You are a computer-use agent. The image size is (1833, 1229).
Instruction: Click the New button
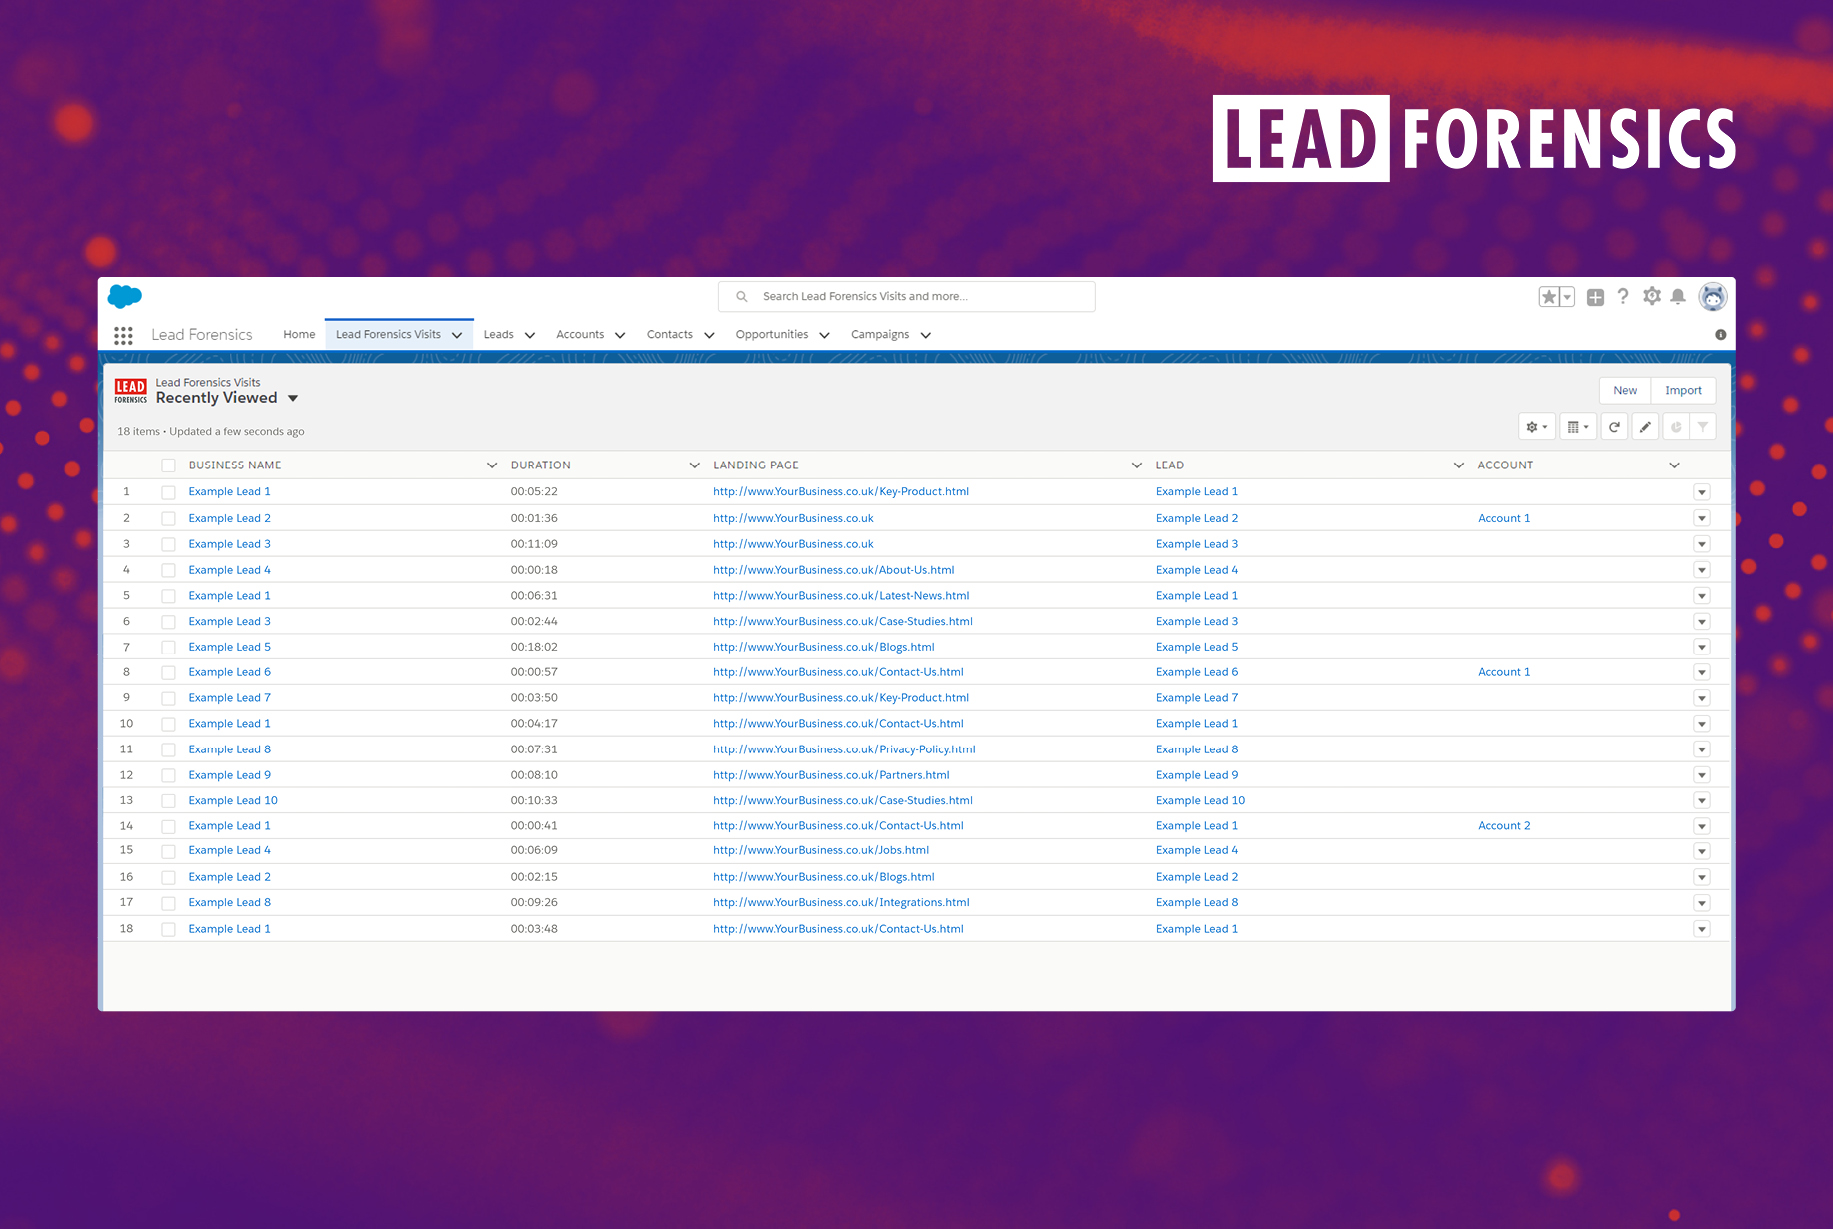[1625, 391]
